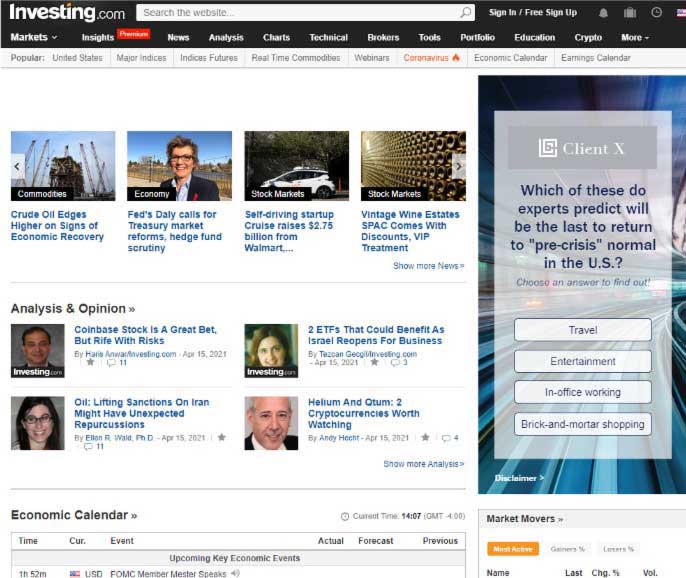Choose In-office working answer
The width and height of the screenshot is (686, 578).
(583, 392)
